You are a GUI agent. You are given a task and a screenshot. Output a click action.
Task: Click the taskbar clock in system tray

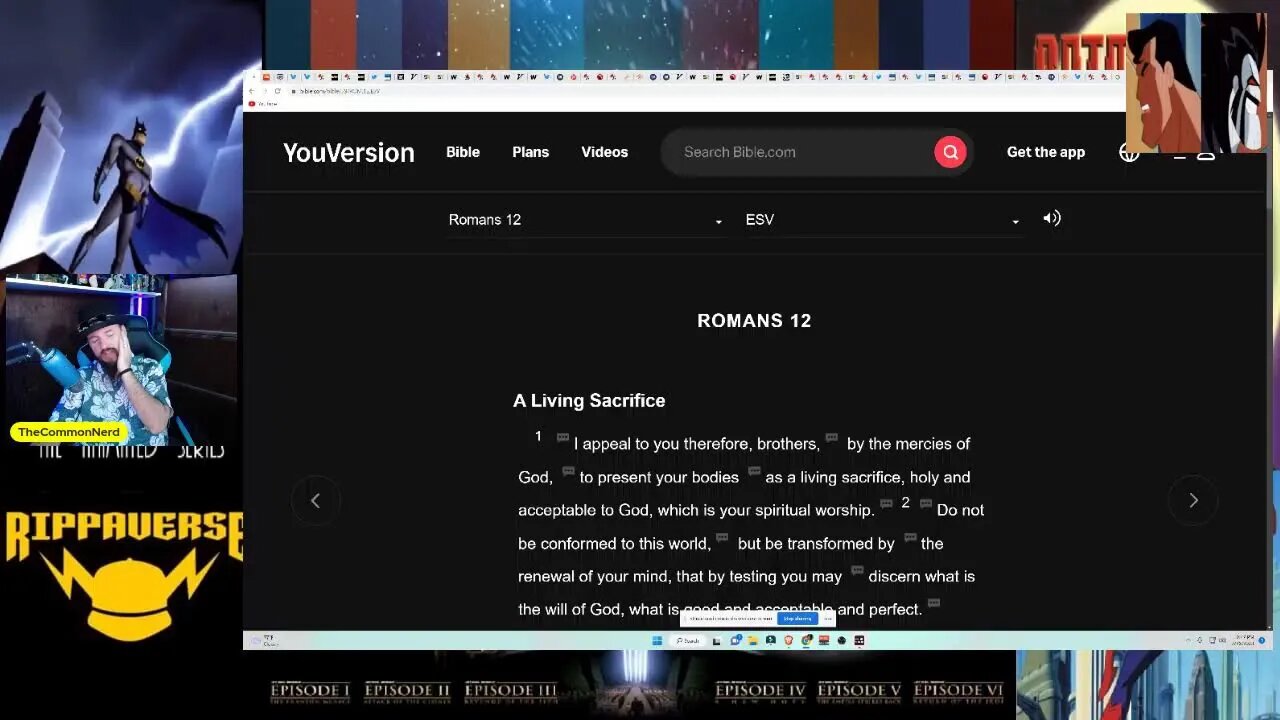(x=1245, y=640)
